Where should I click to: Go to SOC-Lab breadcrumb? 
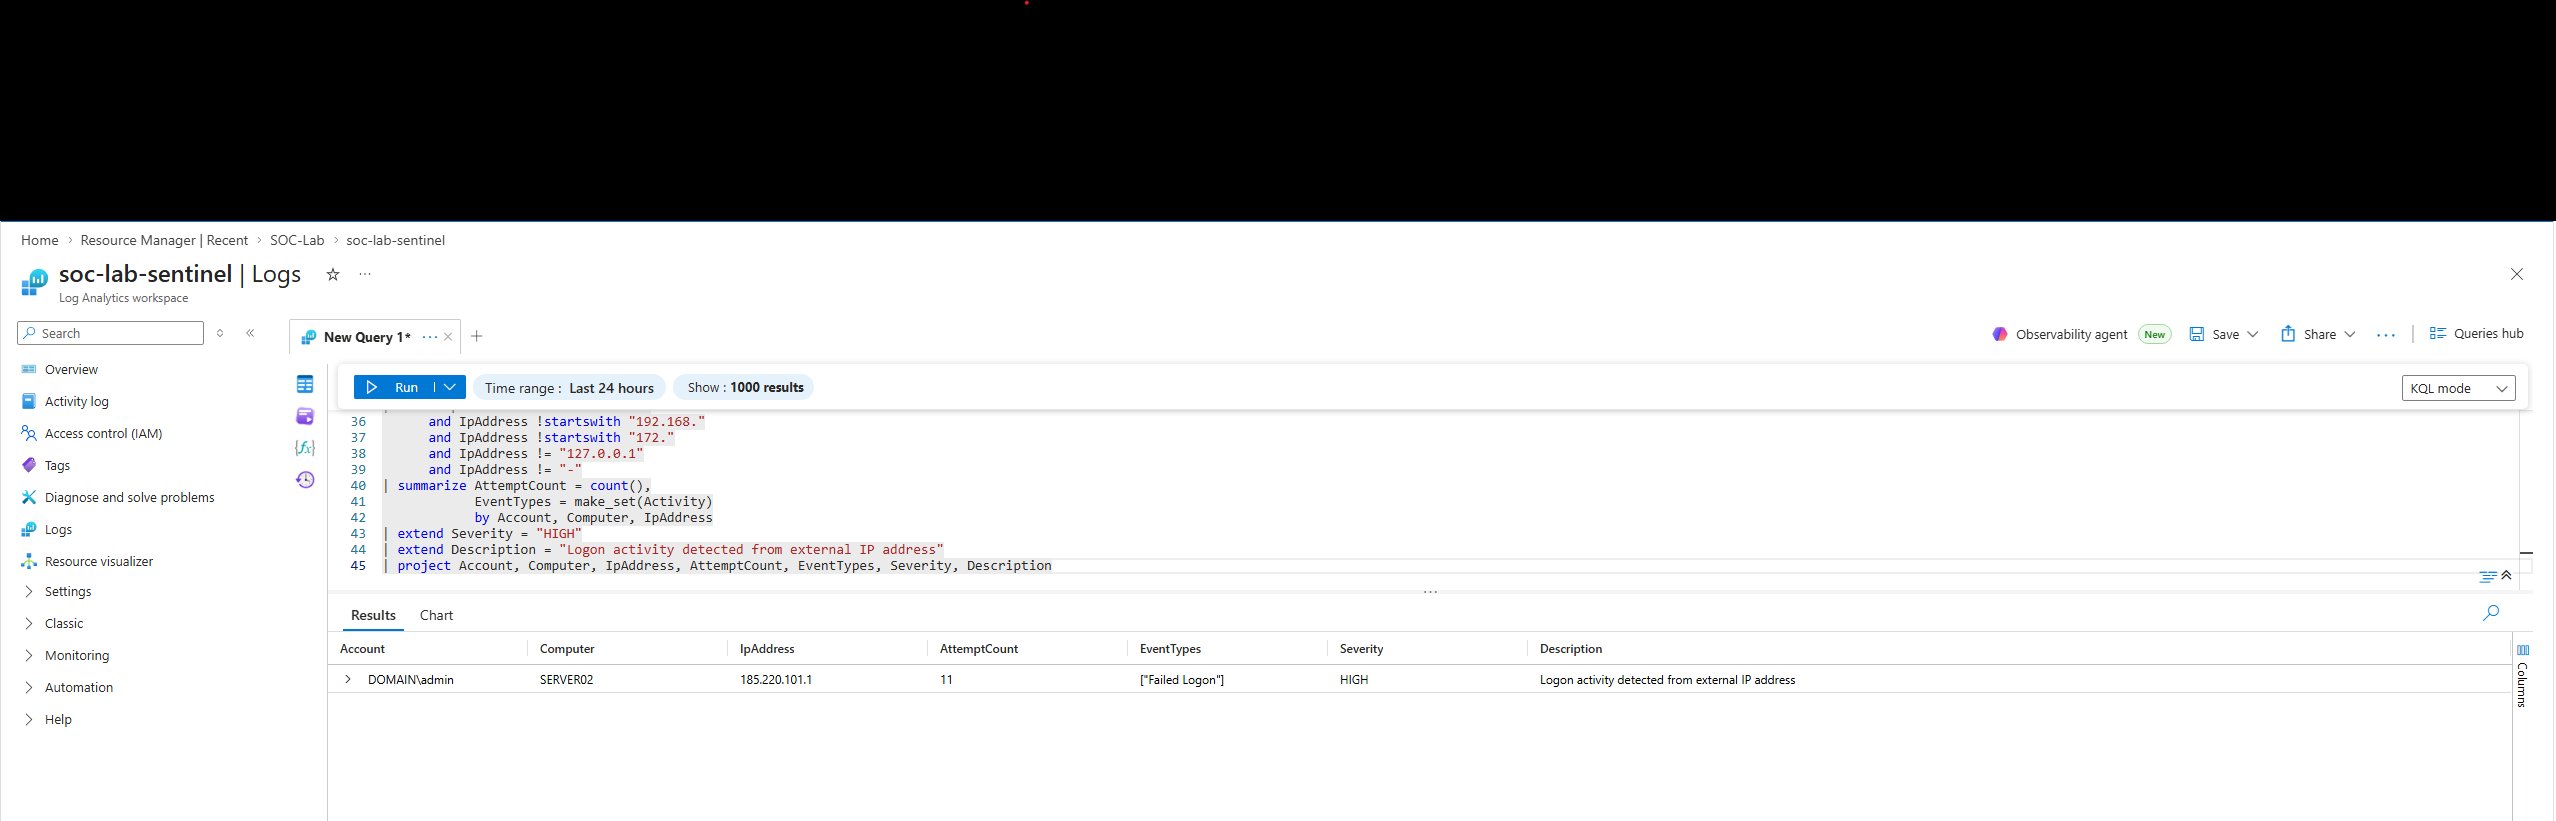pyautogui.click(x=297, y=240)
